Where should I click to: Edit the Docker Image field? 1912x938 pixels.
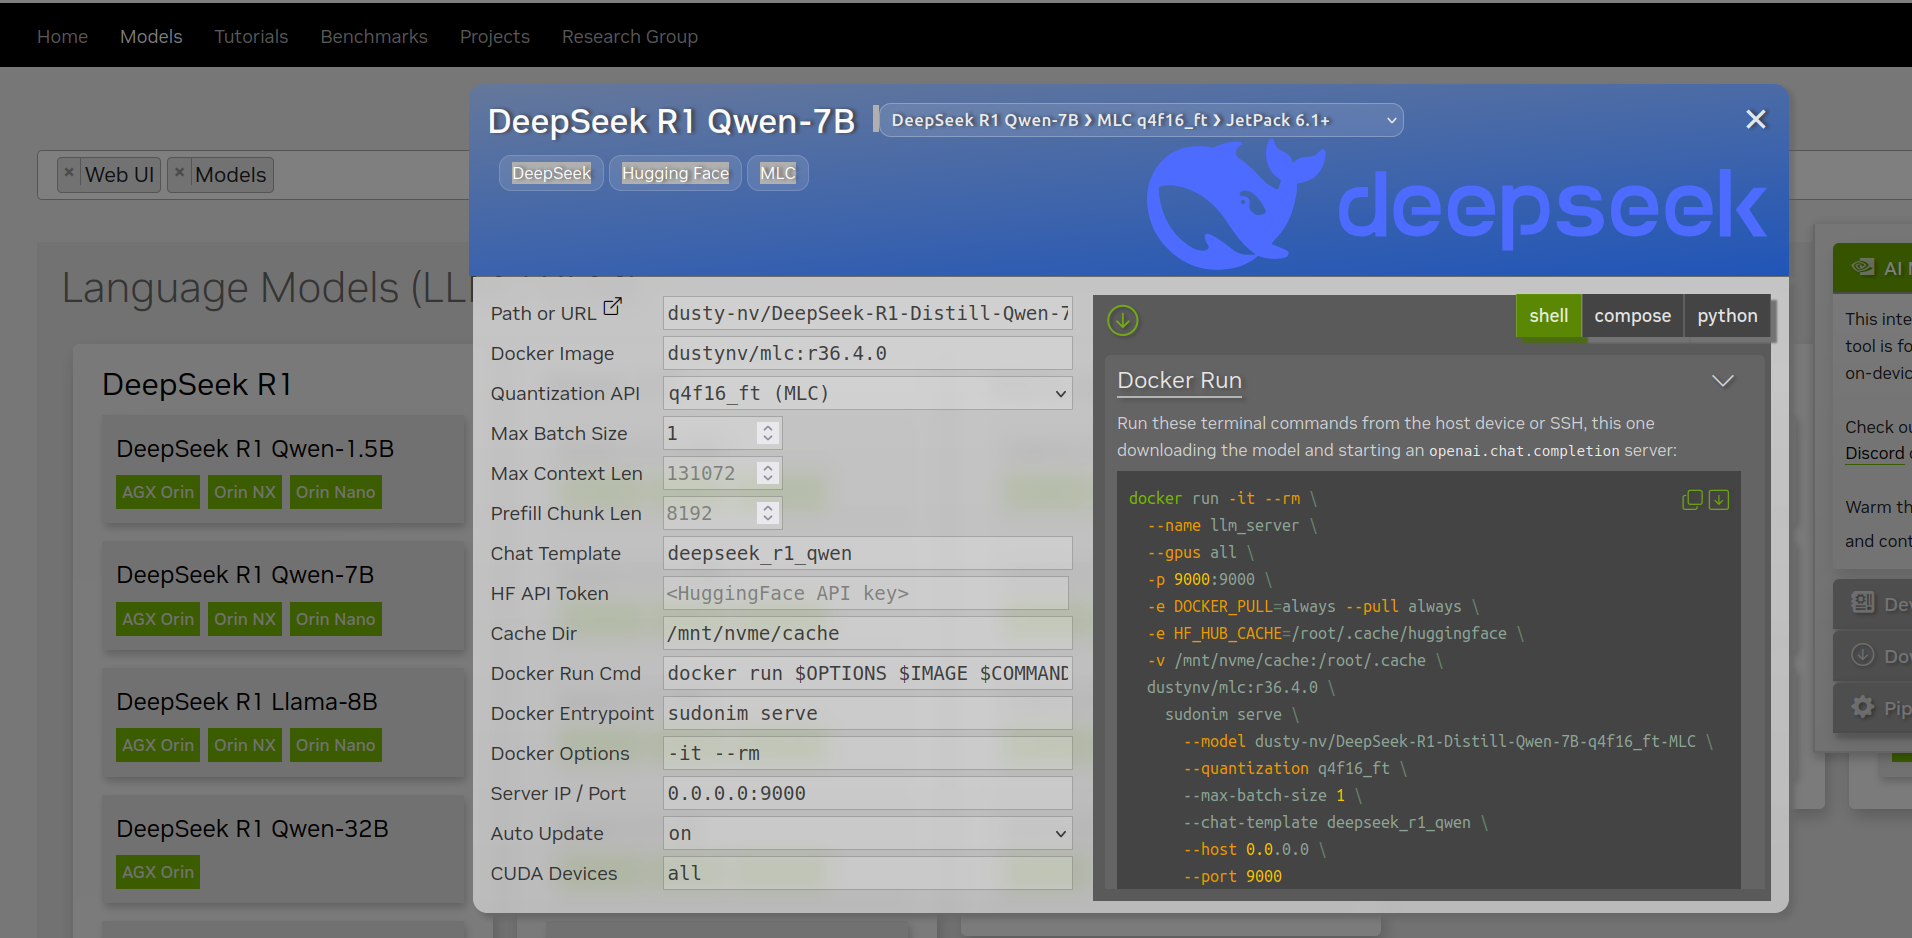[867, 353]
